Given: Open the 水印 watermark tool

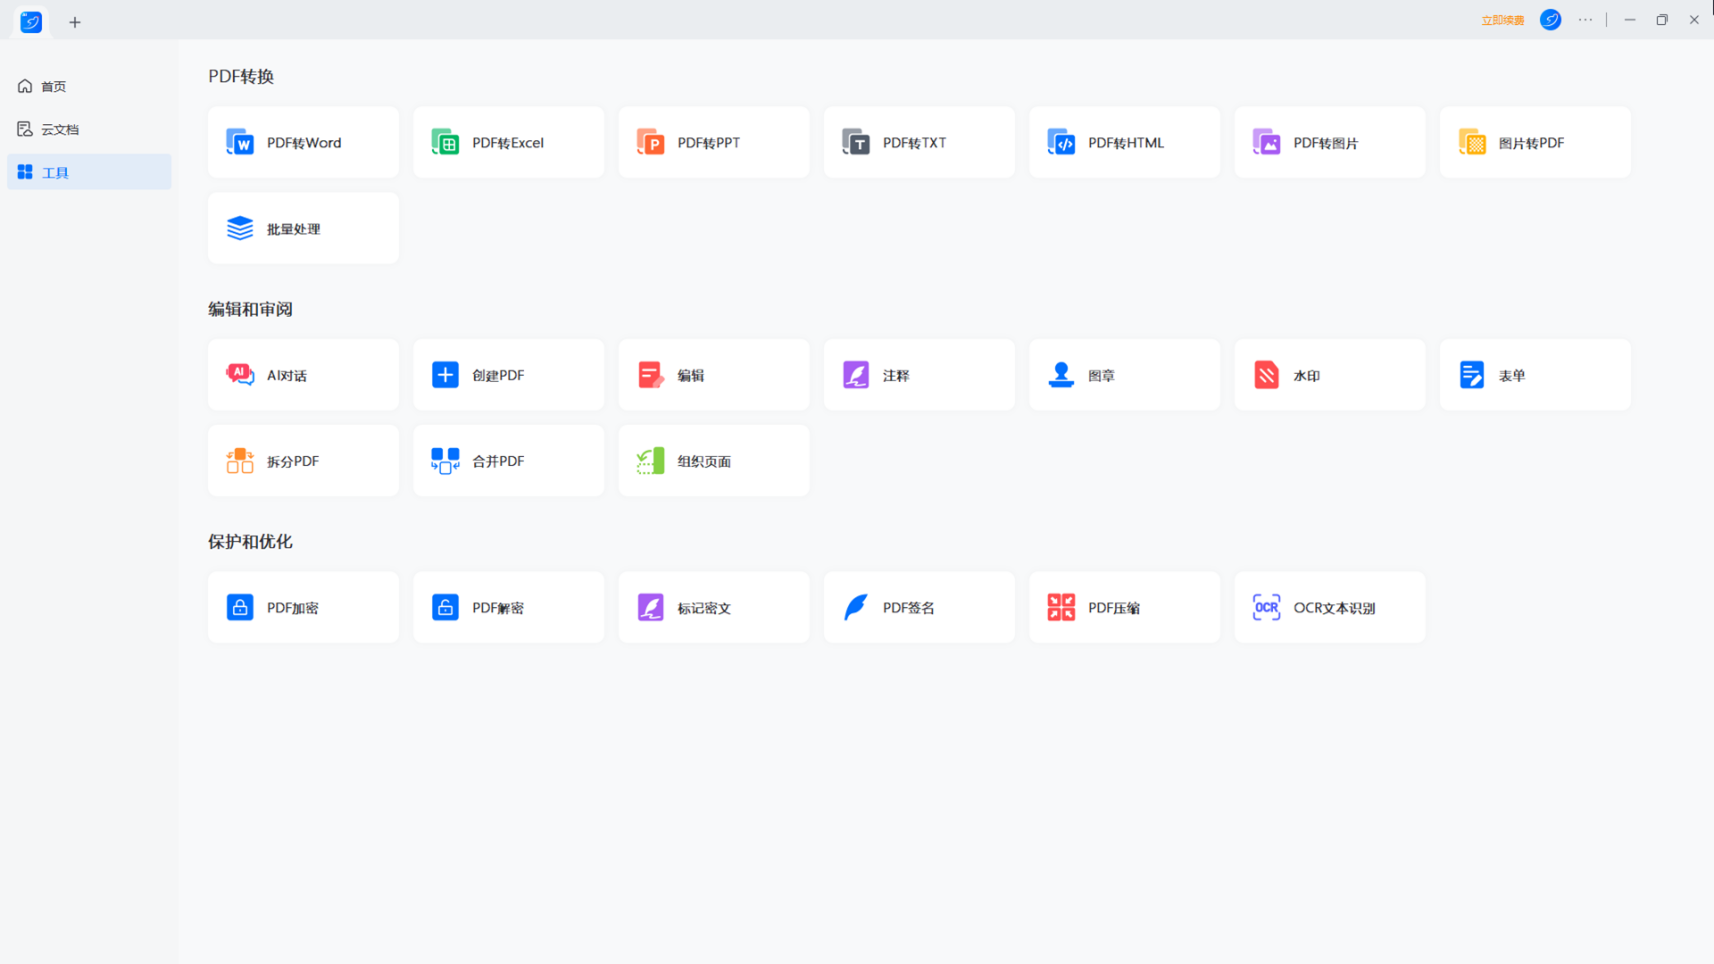Looking at the screenshot, I should coord(1330,375).
